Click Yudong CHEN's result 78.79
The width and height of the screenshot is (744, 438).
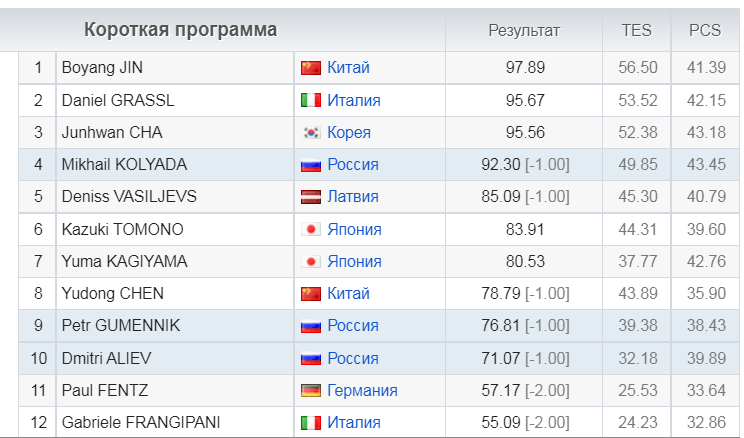click(x=501, y=293)
